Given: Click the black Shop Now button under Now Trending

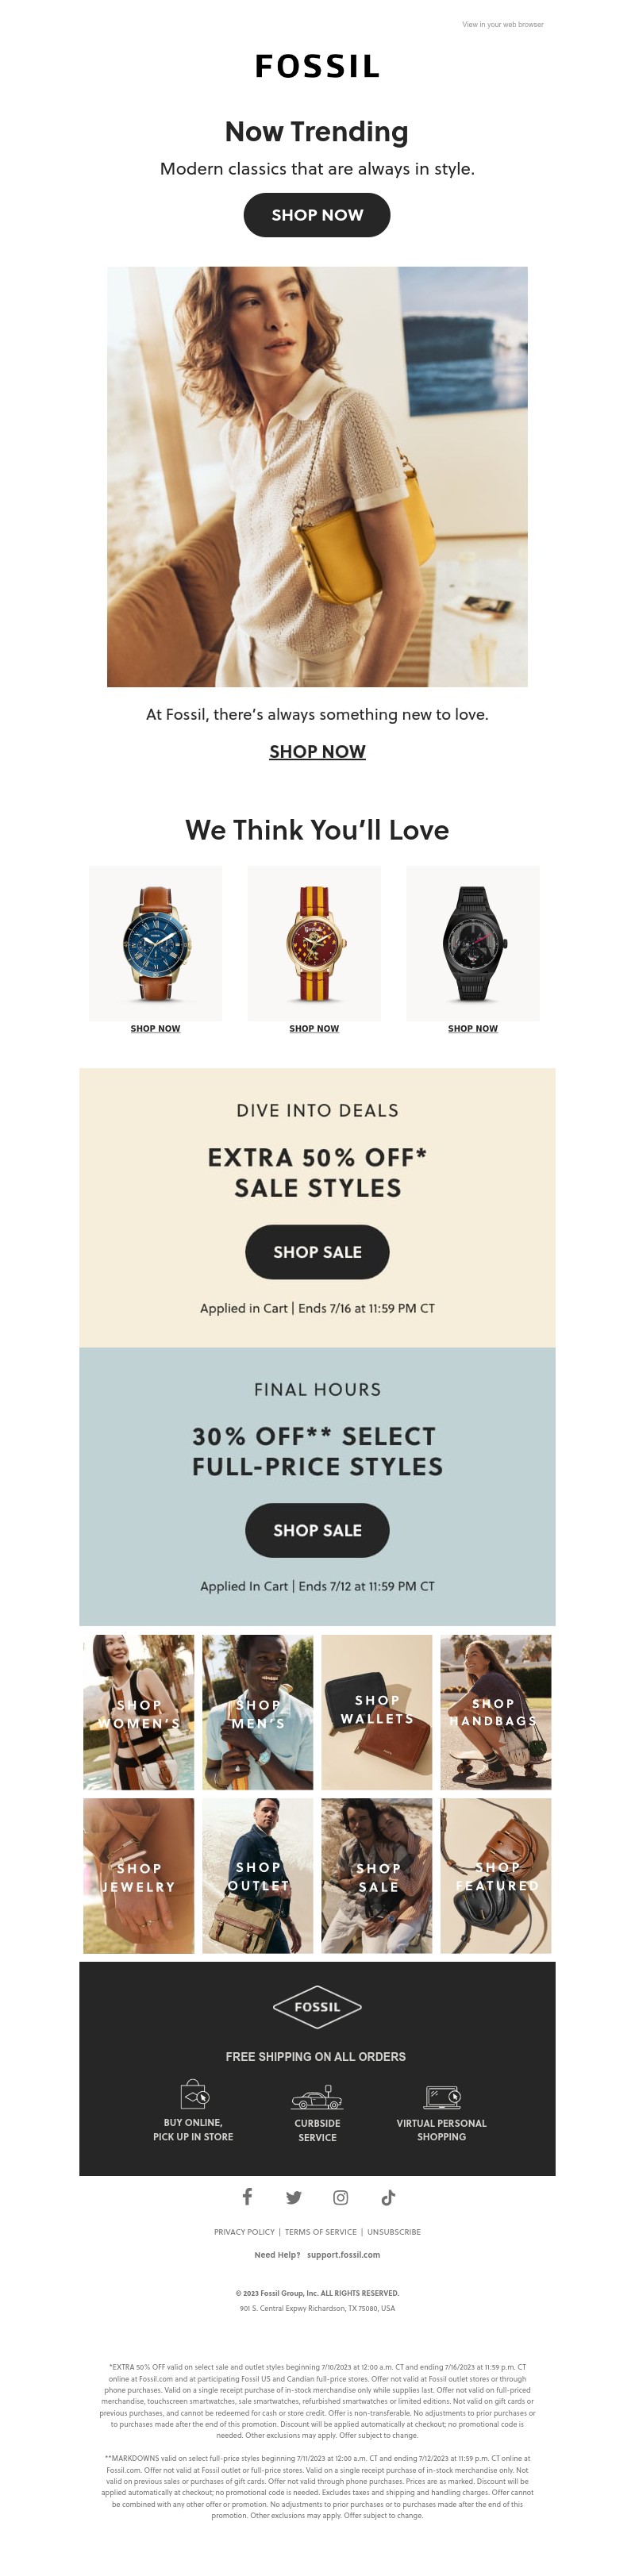Looking at the screenshot, I should 317,215.
